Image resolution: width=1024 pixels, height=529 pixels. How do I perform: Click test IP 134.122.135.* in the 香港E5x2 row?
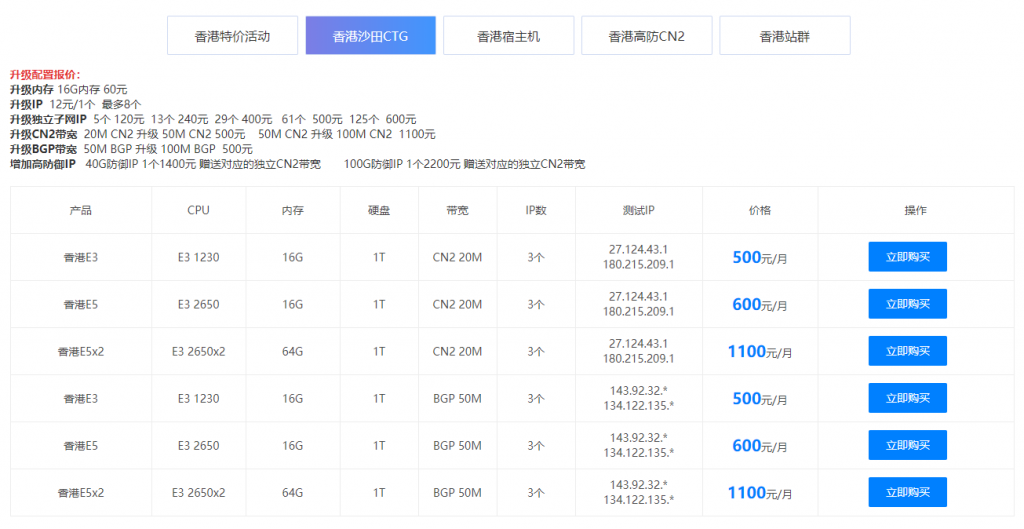point(639,500)
